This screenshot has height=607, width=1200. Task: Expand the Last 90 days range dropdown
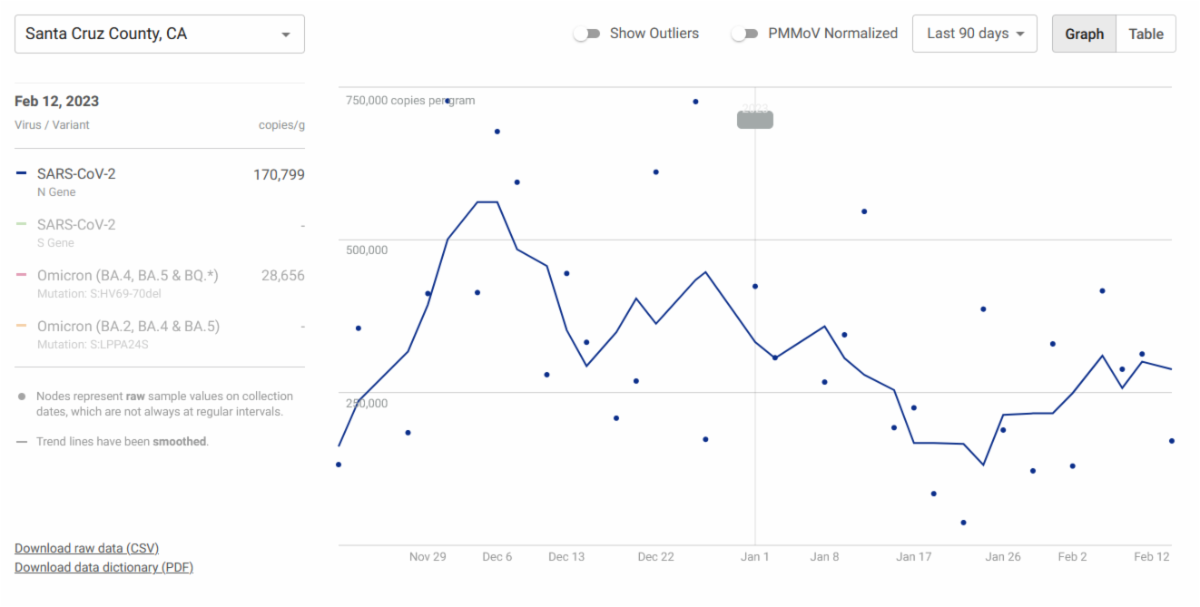tap(974, 34)
